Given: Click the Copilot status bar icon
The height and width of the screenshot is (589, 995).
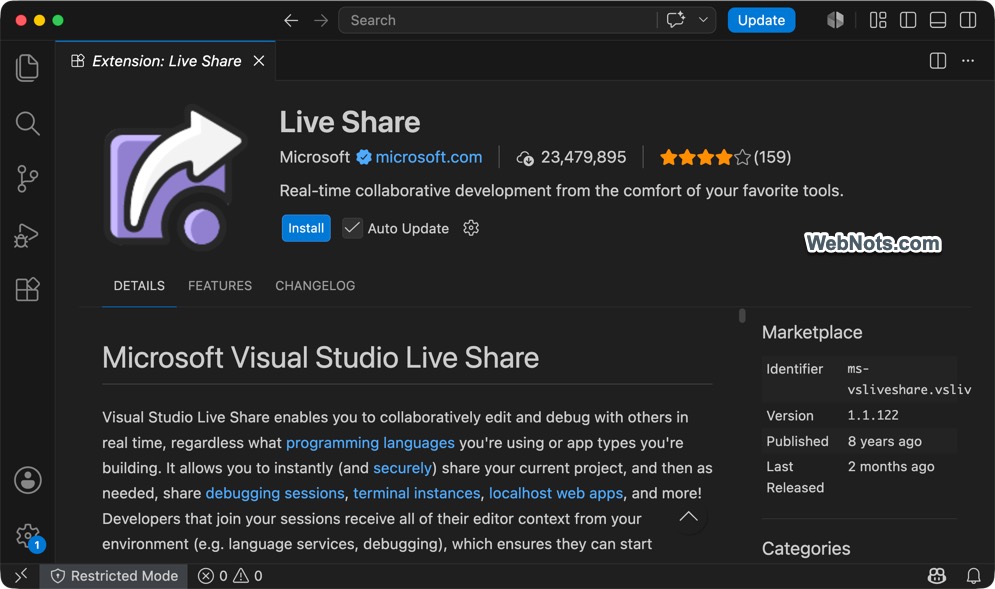Looking at the screenshot, I should tap(937, 576).
